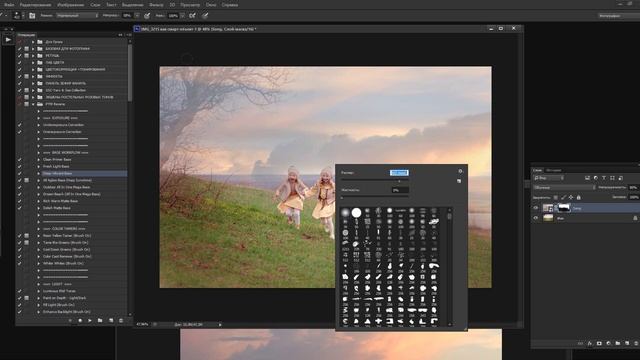Viewport: 640px width, 360px height.
Task: Open layer filter kind dropdown in Layers
Action: click(x=549, y=178)
